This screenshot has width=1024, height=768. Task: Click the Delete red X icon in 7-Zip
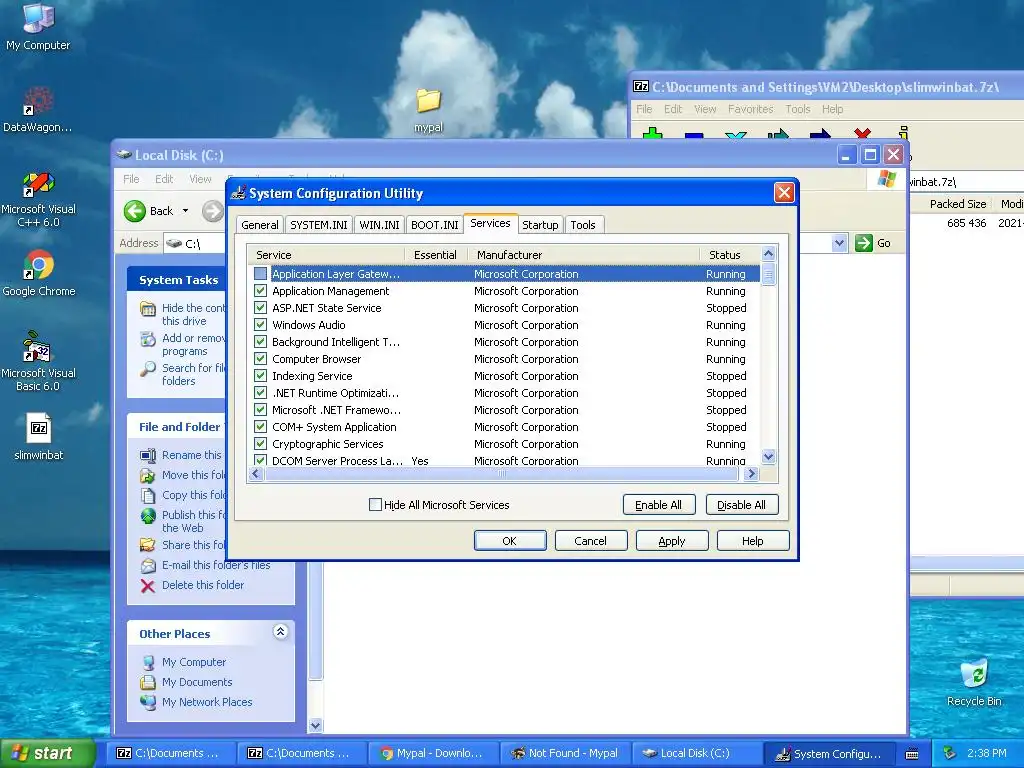point(861,133)
